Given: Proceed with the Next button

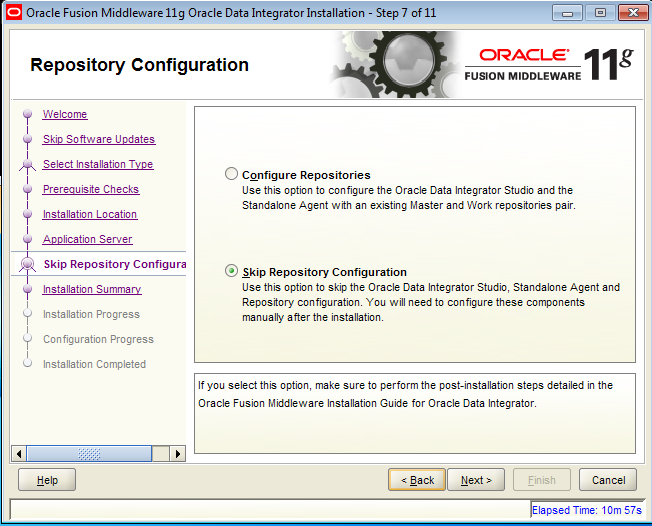Looking at the screenshot, I should point(476,480).
